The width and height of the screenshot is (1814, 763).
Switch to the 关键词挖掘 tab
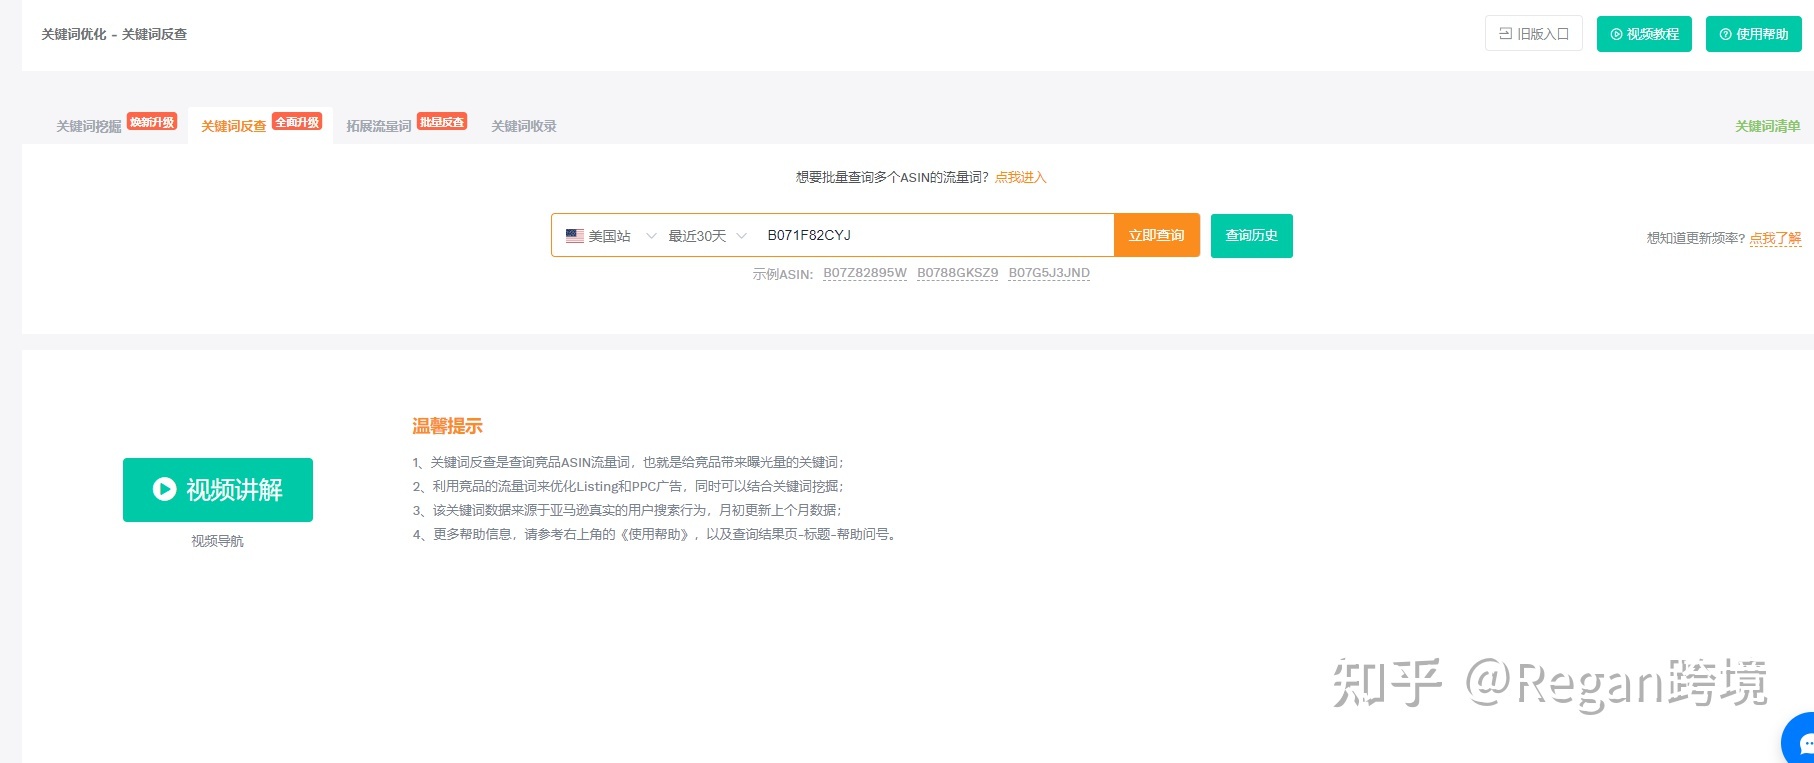tap(89, 126)
